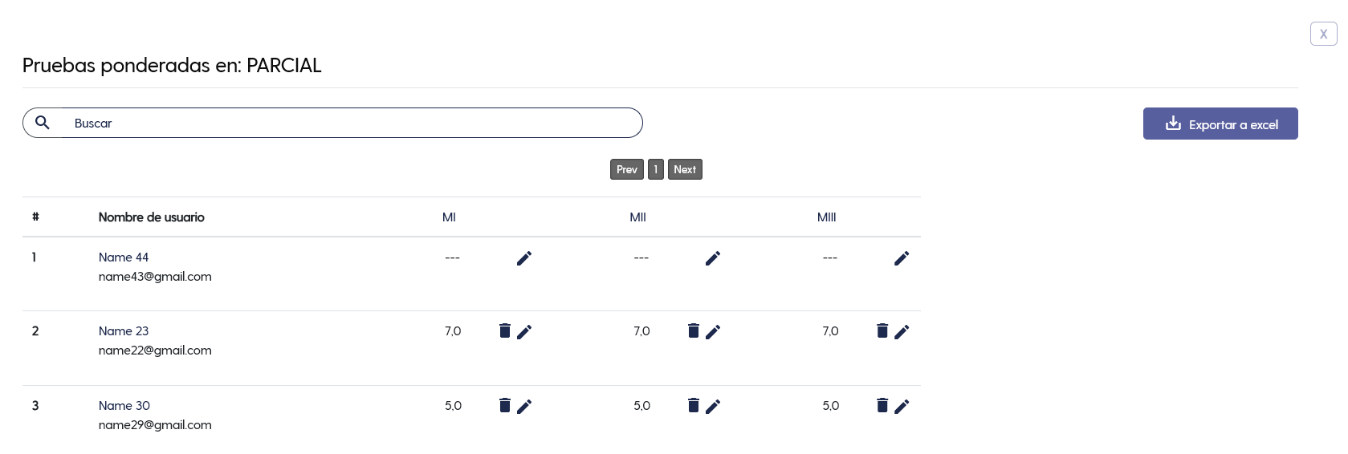Edit MI score for Name 30
Viewport: 1348px width, 454px height.
click(524, 406)
